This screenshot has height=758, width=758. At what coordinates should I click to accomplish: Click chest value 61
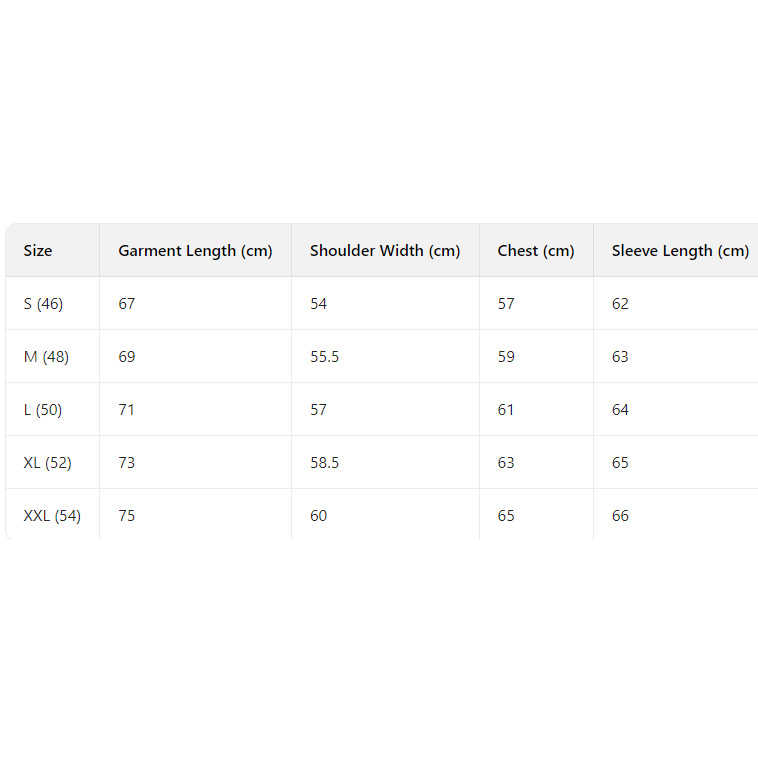[x=506, y=410]
